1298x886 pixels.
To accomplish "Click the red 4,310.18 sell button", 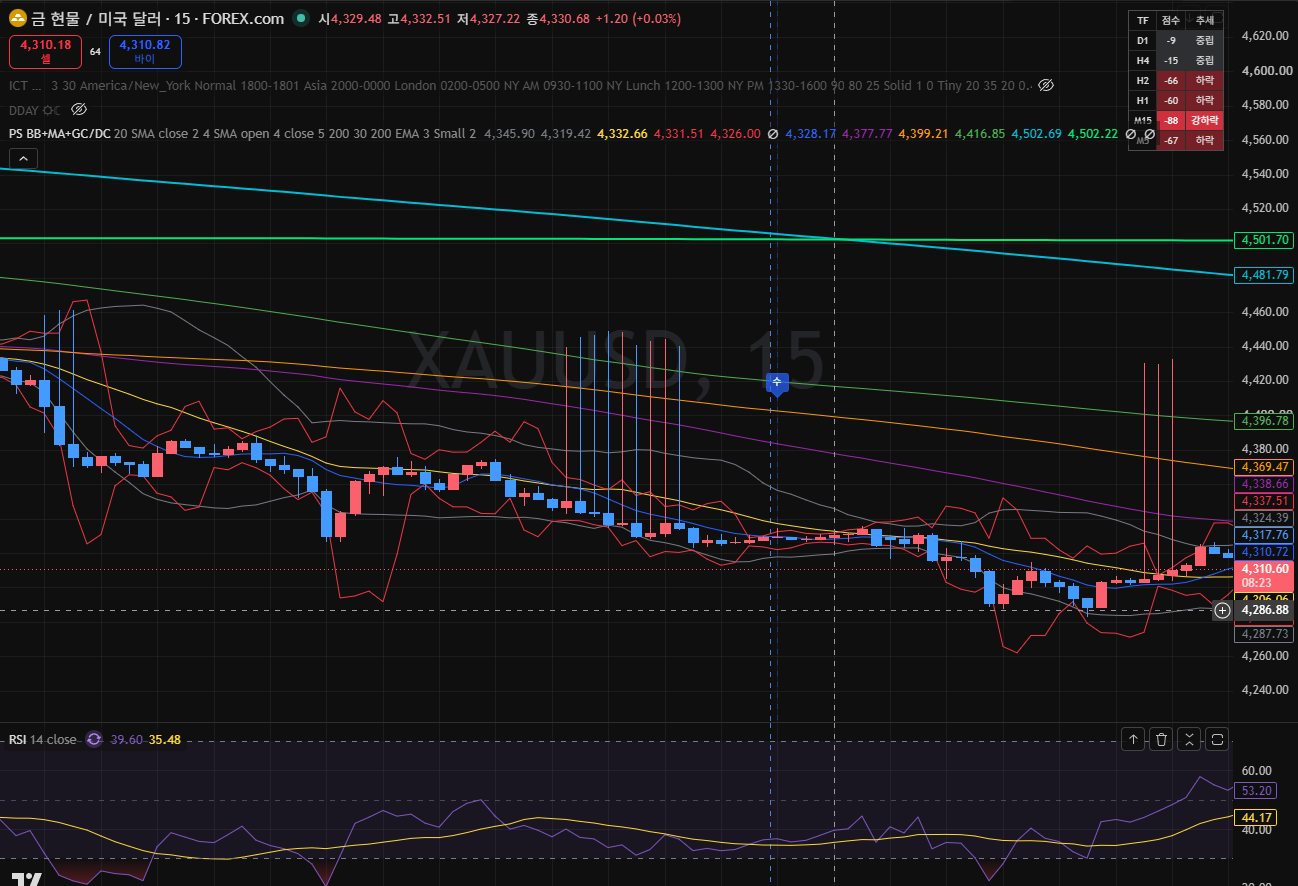I will 46,51.
